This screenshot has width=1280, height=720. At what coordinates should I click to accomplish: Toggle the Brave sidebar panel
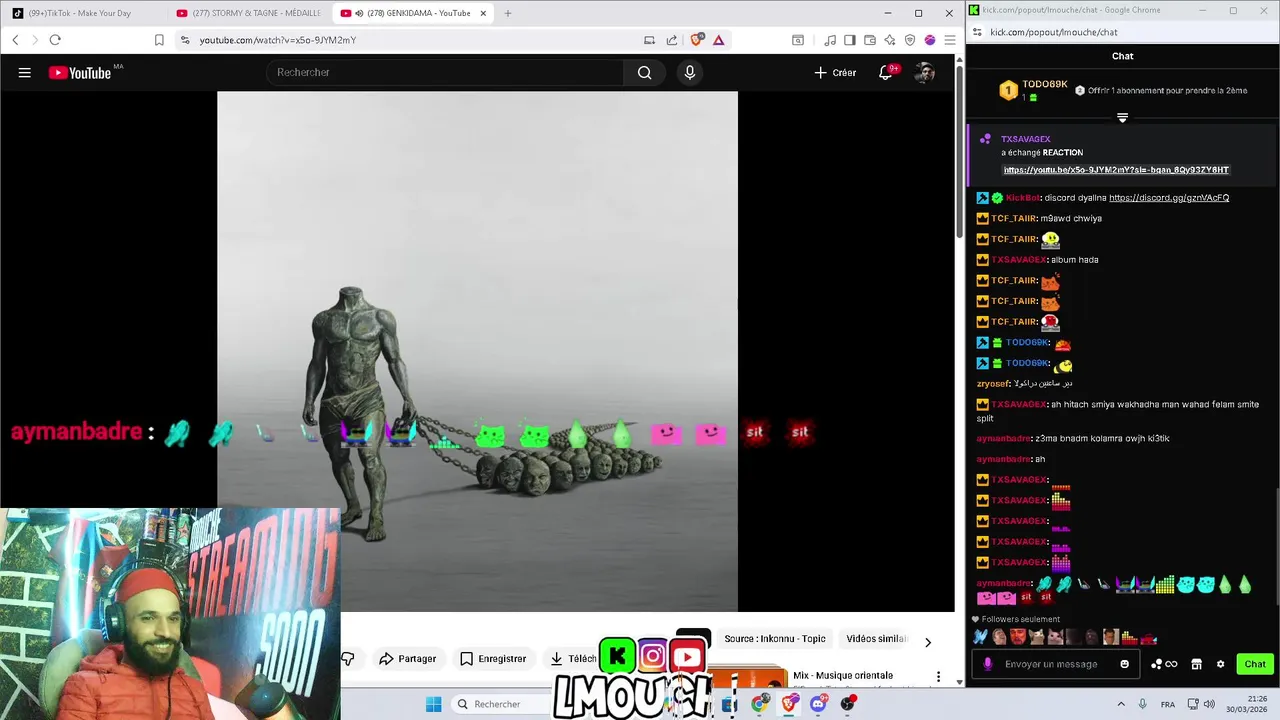(x=850, y=40)
